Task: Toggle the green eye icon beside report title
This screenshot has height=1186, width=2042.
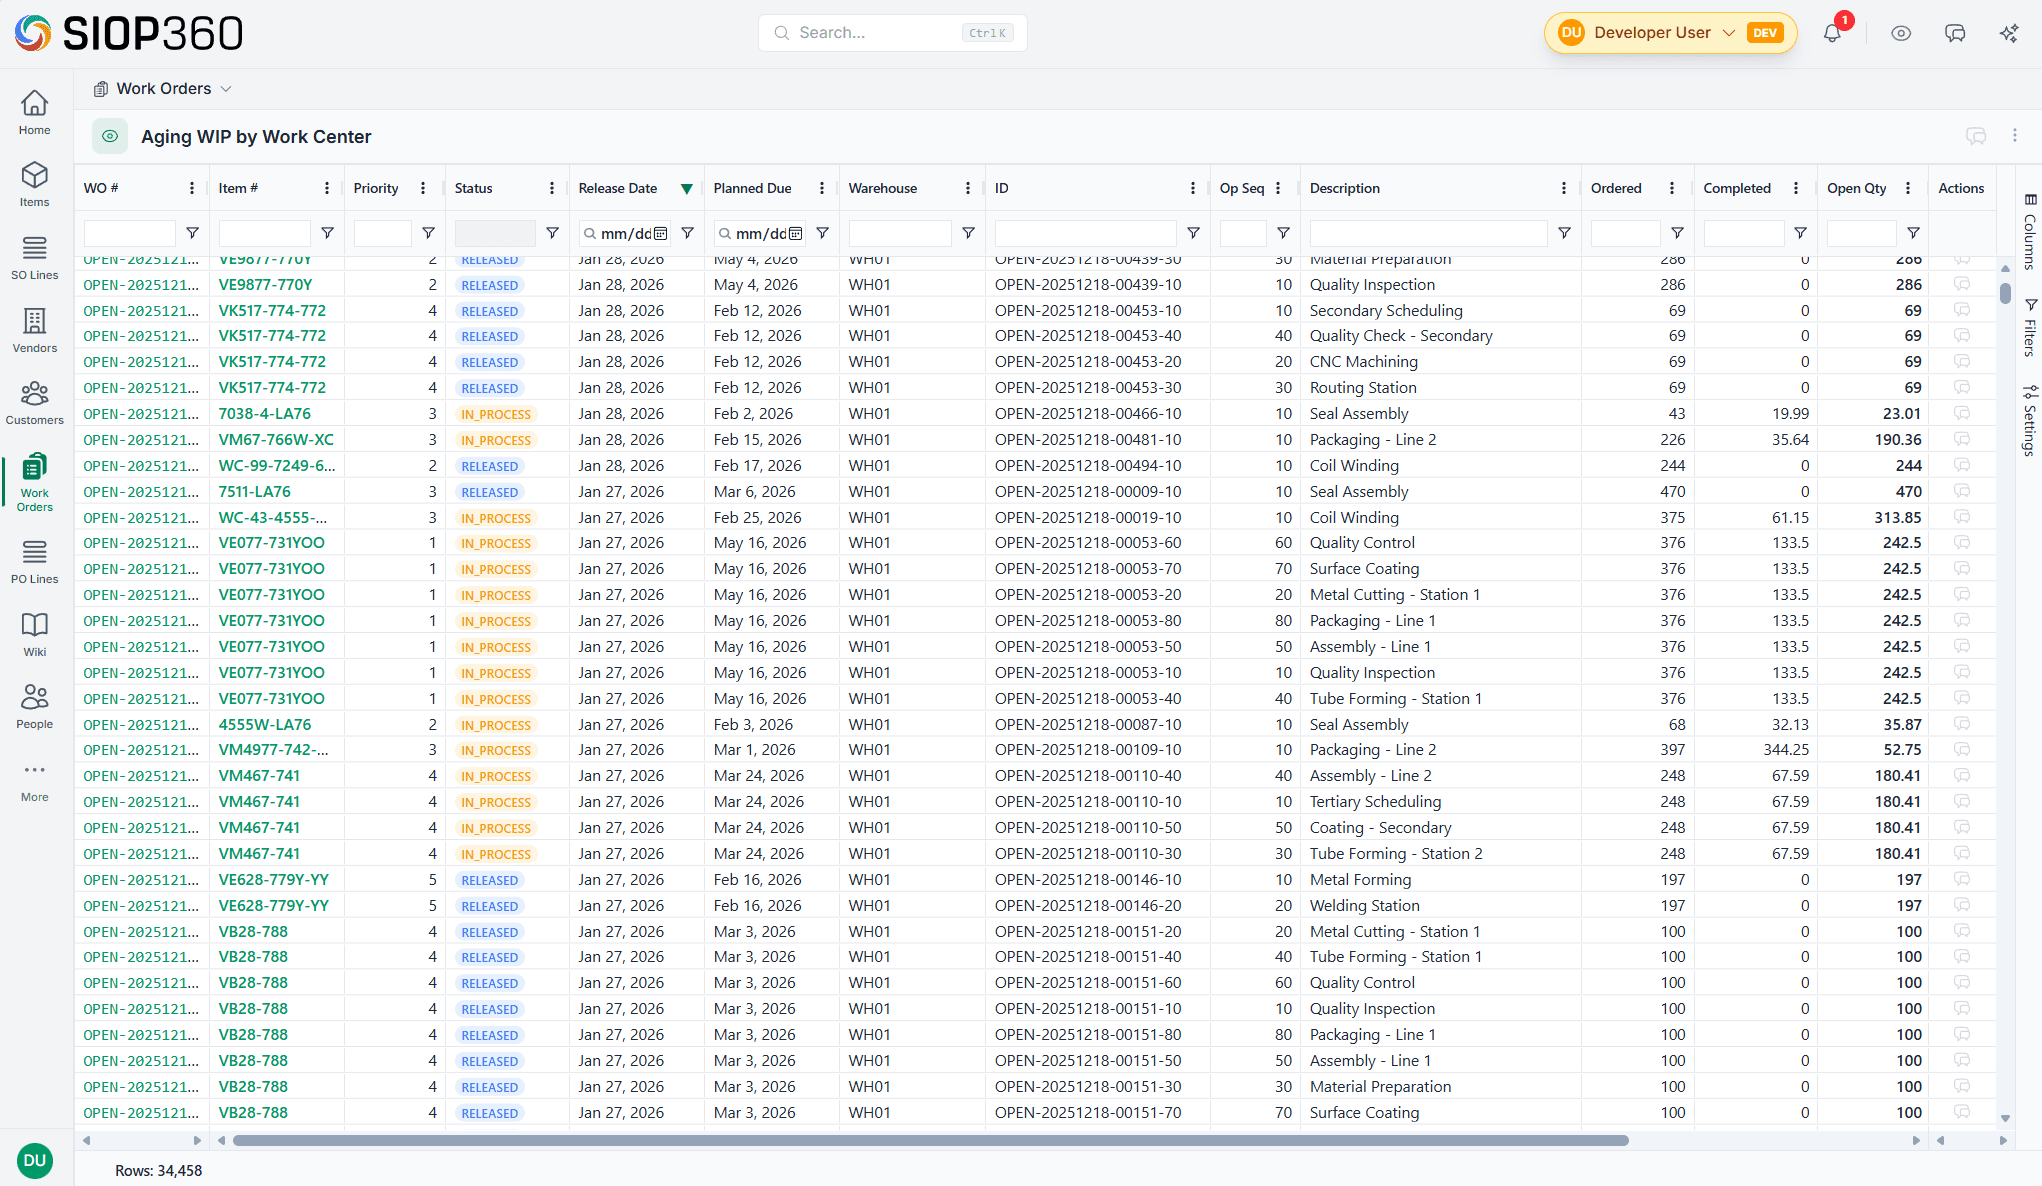Action: point(110,136)
